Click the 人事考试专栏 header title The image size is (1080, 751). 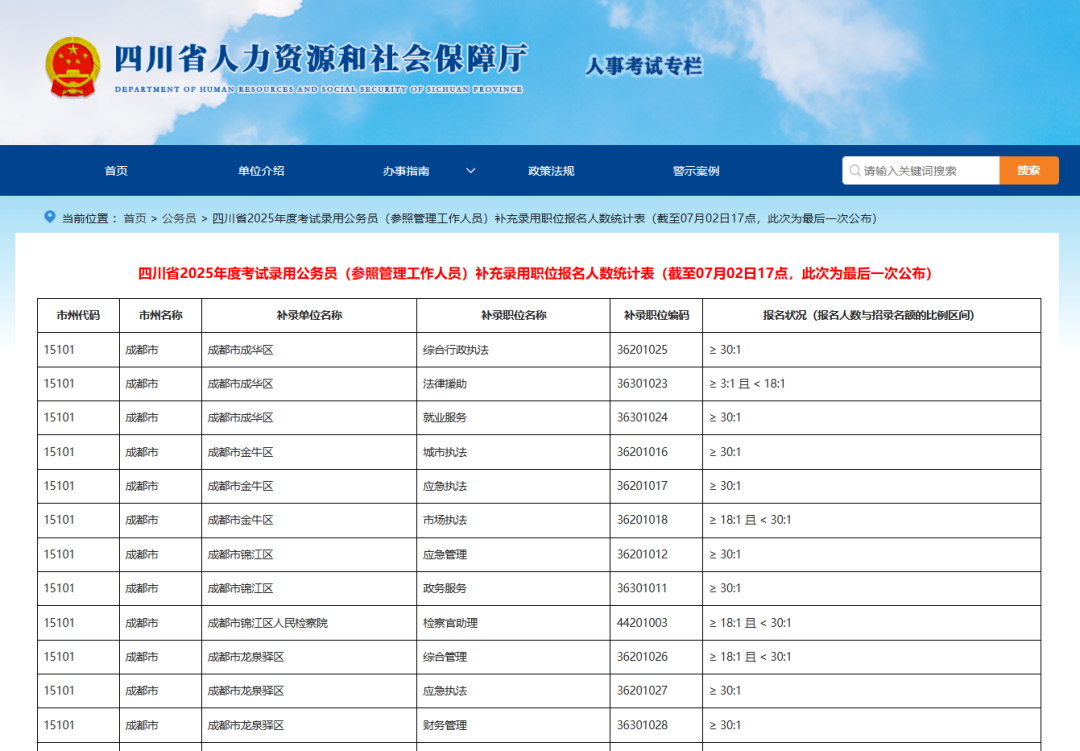coord(644,67)
